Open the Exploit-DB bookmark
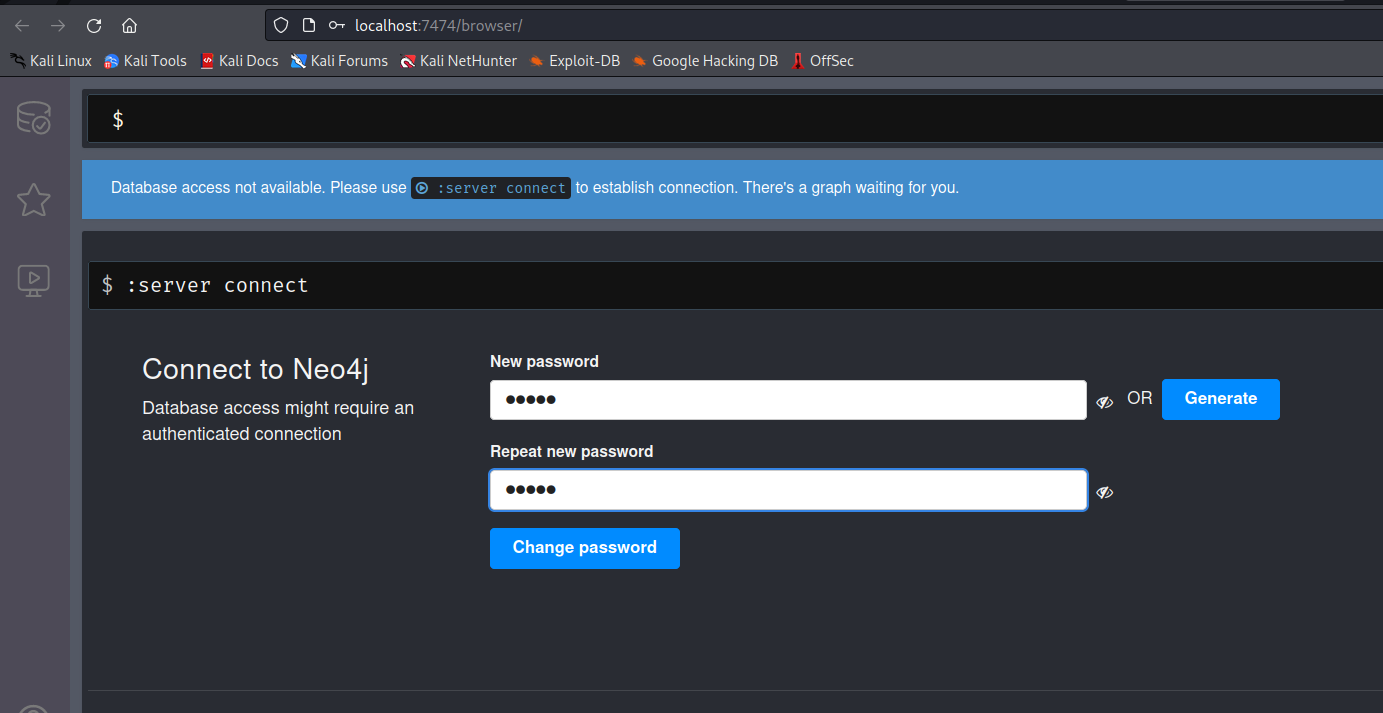 (575, 61)
